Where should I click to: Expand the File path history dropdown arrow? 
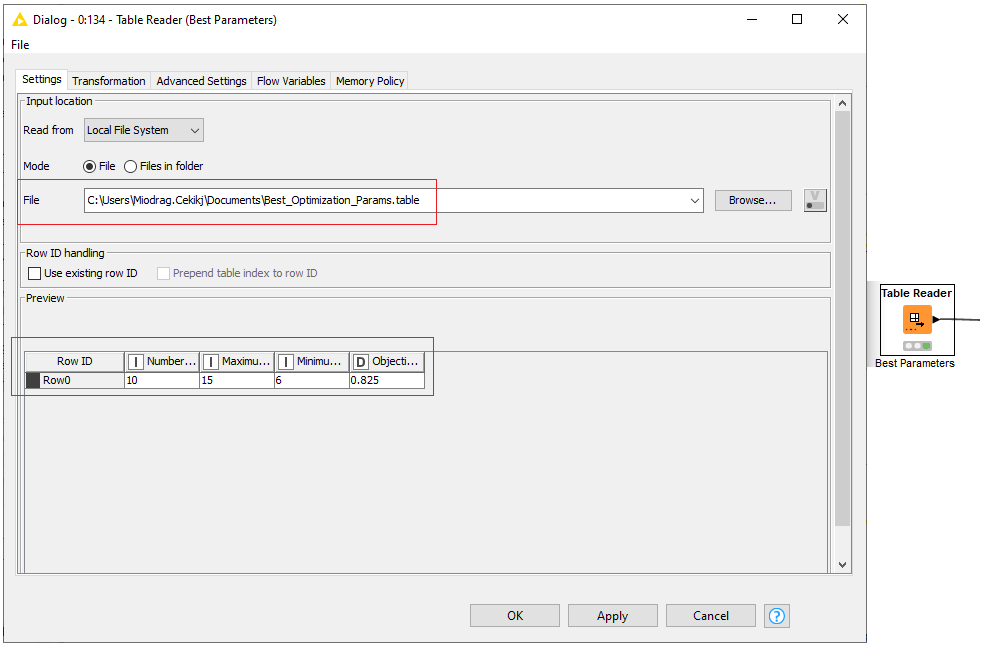point(695,201)
